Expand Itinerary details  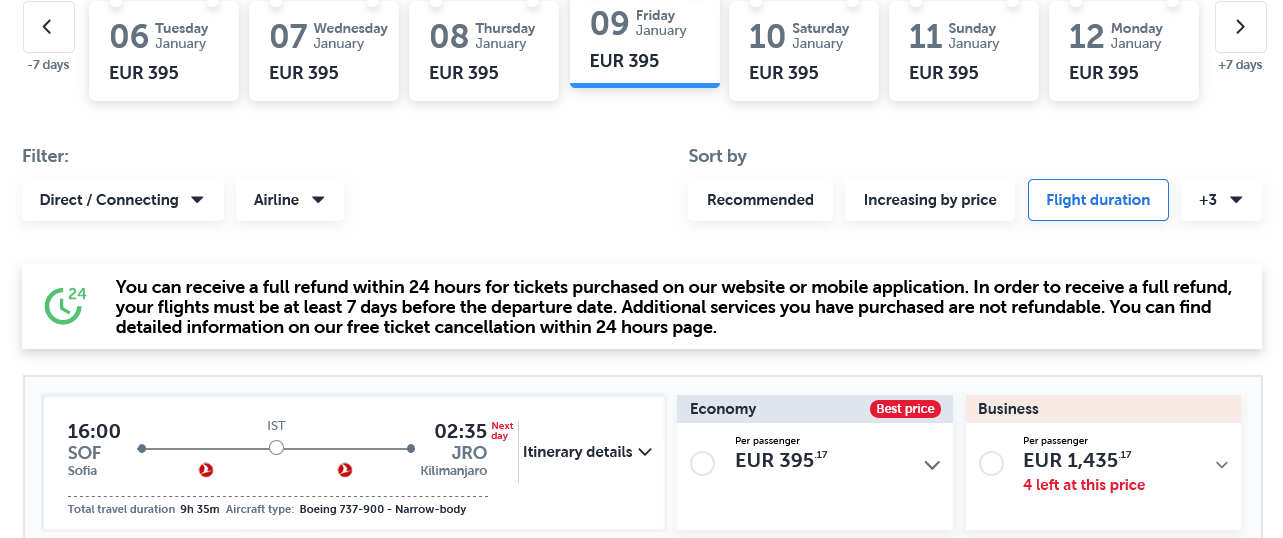point(587,452)
